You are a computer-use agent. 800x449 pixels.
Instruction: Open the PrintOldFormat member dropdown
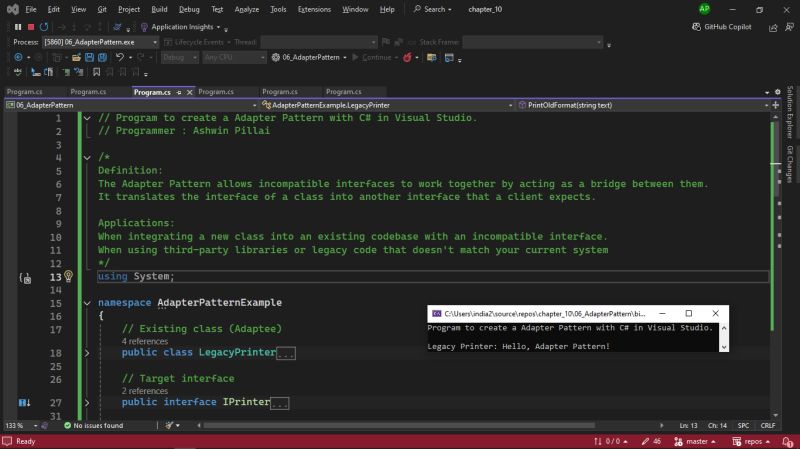click(x=643, y=105)
